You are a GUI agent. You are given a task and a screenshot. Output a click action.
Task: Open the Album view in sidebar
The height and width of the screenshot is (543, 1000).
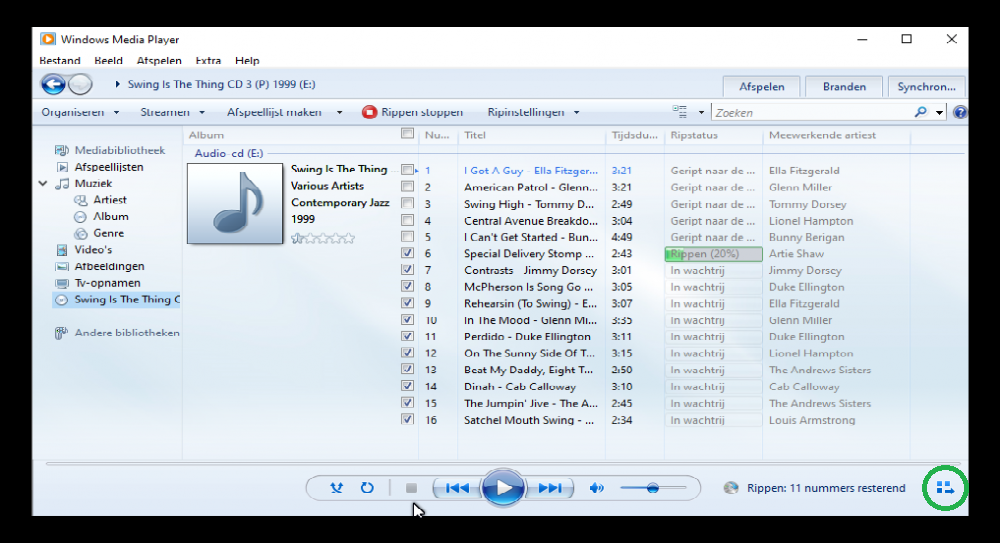[x=110, y=216]
